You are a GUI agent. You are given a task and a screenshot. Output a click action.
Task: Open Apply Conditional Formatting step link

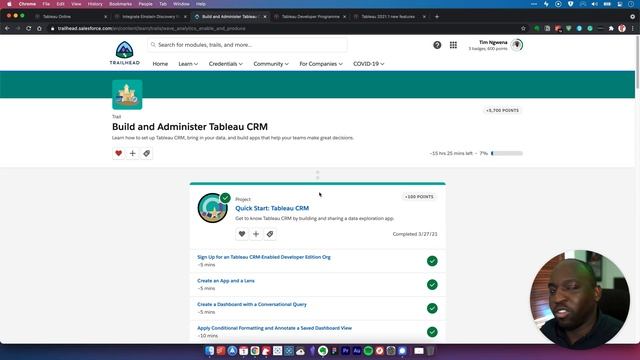click(x=274, y=328)
